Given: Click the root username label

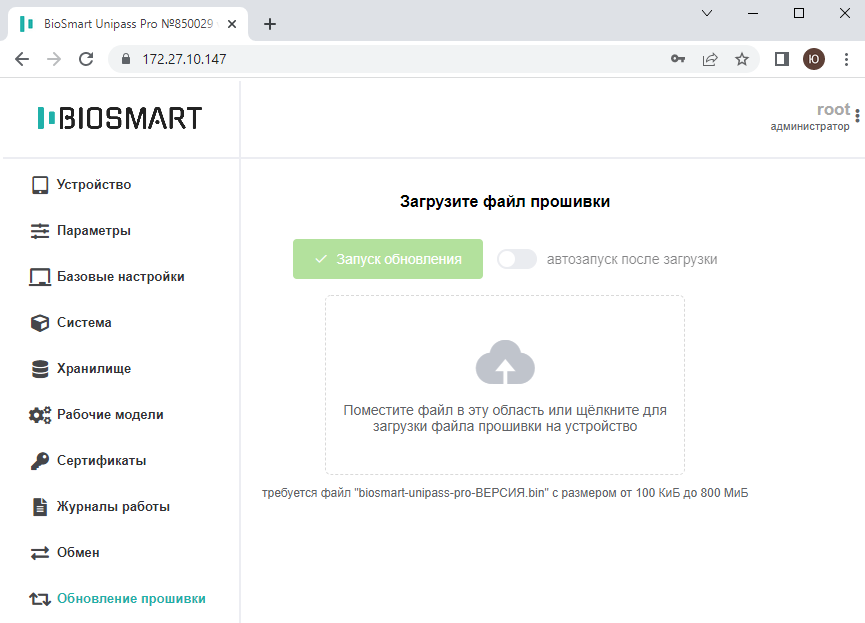Looking at the screenshot, I should tap(834, 109).
